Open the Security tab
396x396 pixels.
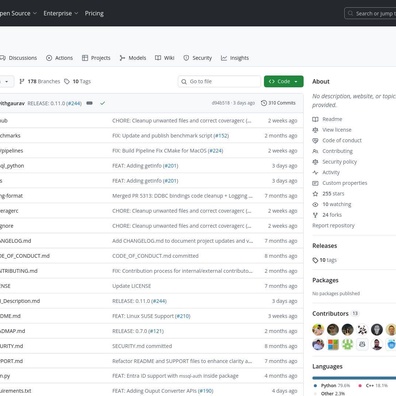coord(197,58)
